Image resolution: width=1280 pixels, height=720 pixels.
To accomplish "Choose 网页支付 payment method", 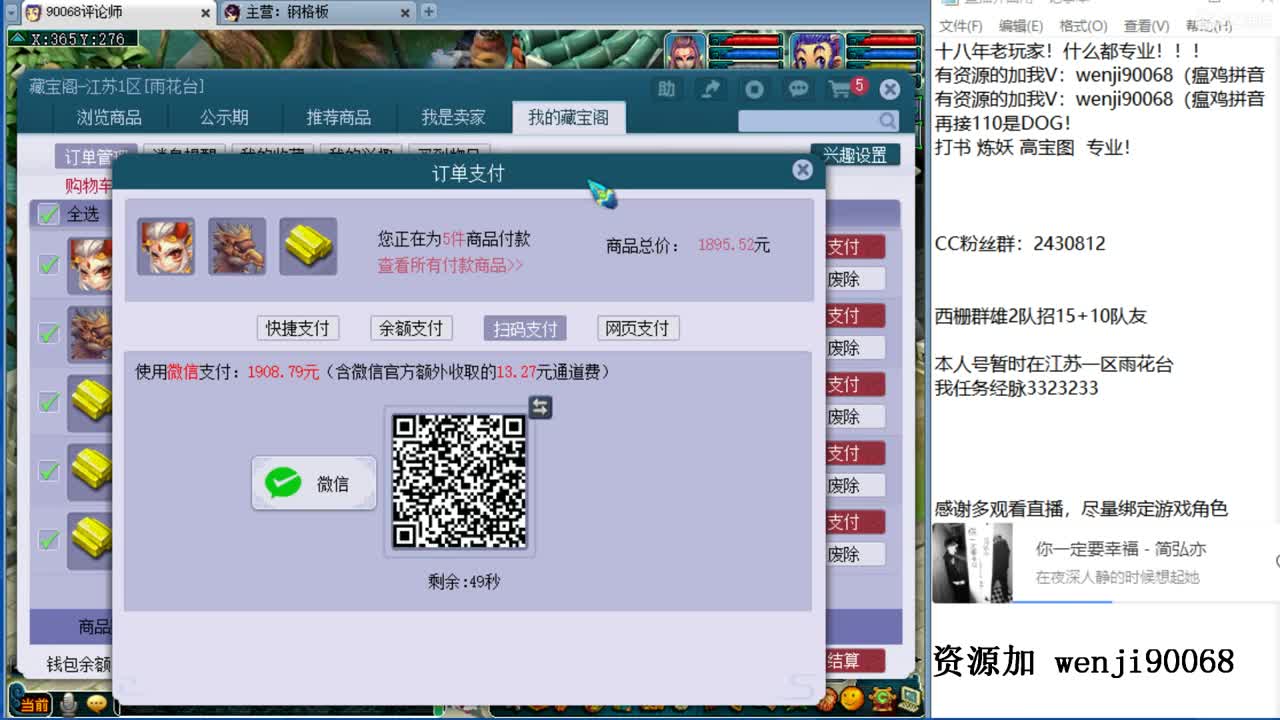I will 638,328.
